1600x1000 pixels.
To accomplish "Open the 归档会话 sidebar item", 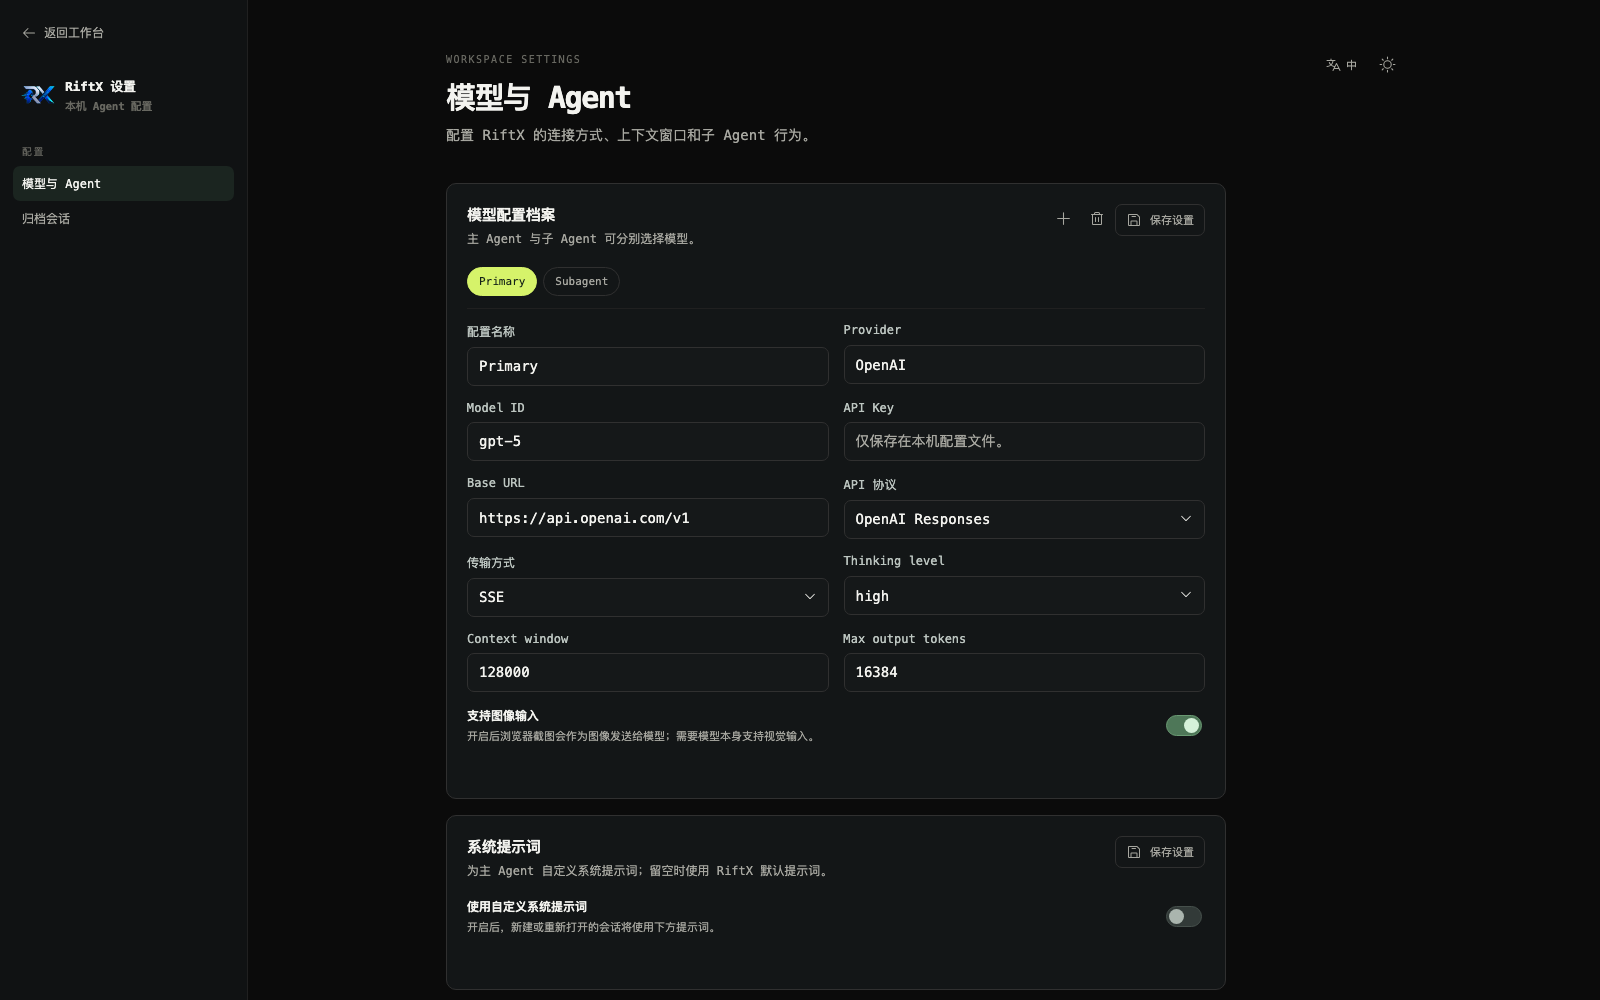I will [x=123, y=219].
